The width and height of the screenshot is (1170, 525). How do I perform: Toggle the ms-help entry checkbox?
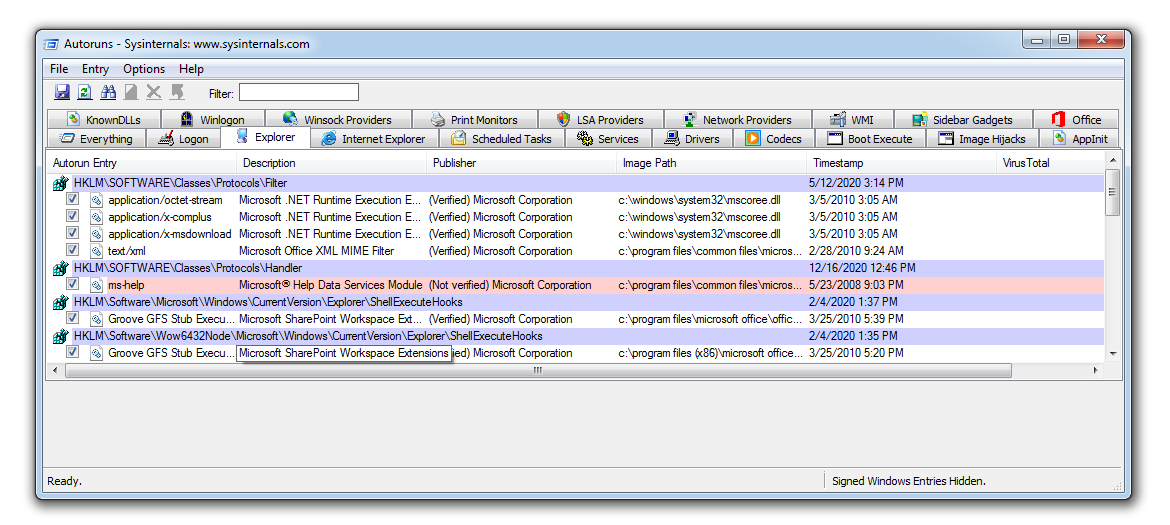[x=72, y=284]
